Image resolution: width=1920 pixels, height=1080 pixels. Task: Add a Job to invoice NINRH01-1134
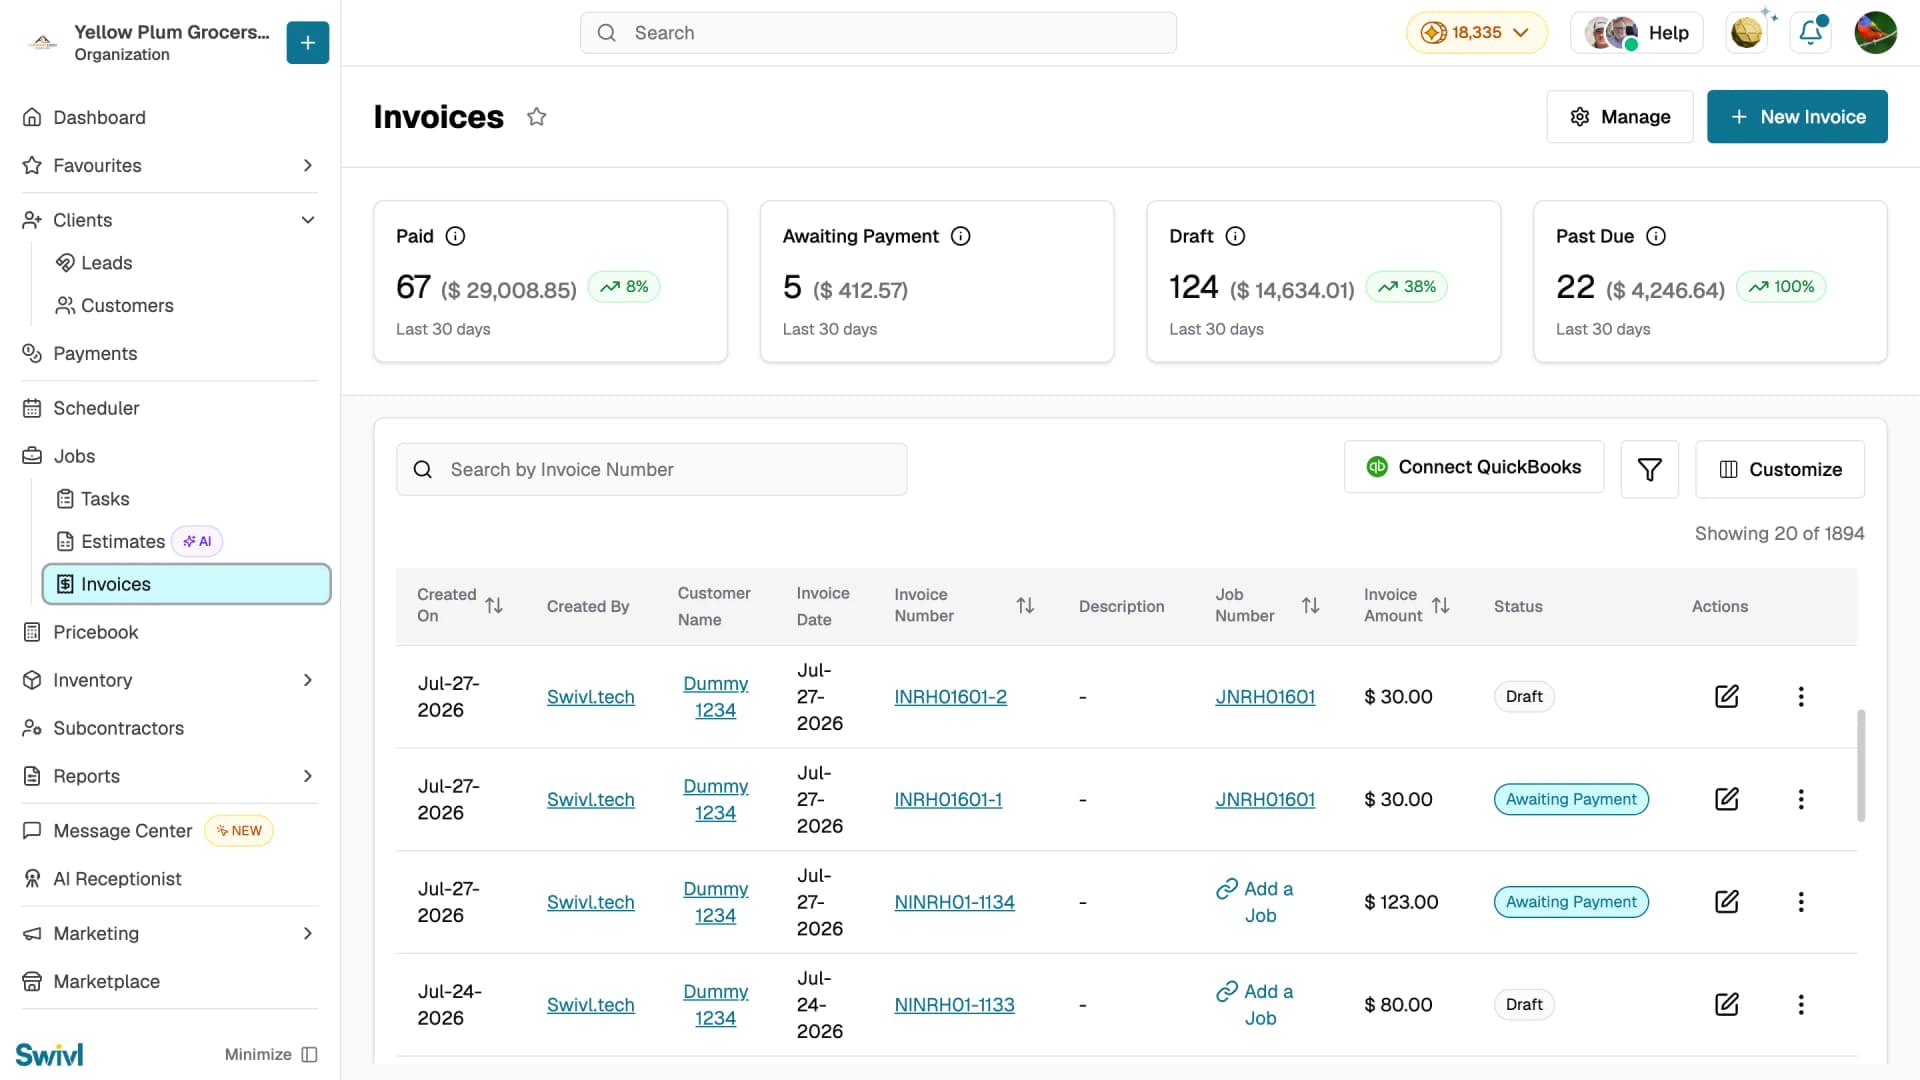click(x=1255, y=902)
